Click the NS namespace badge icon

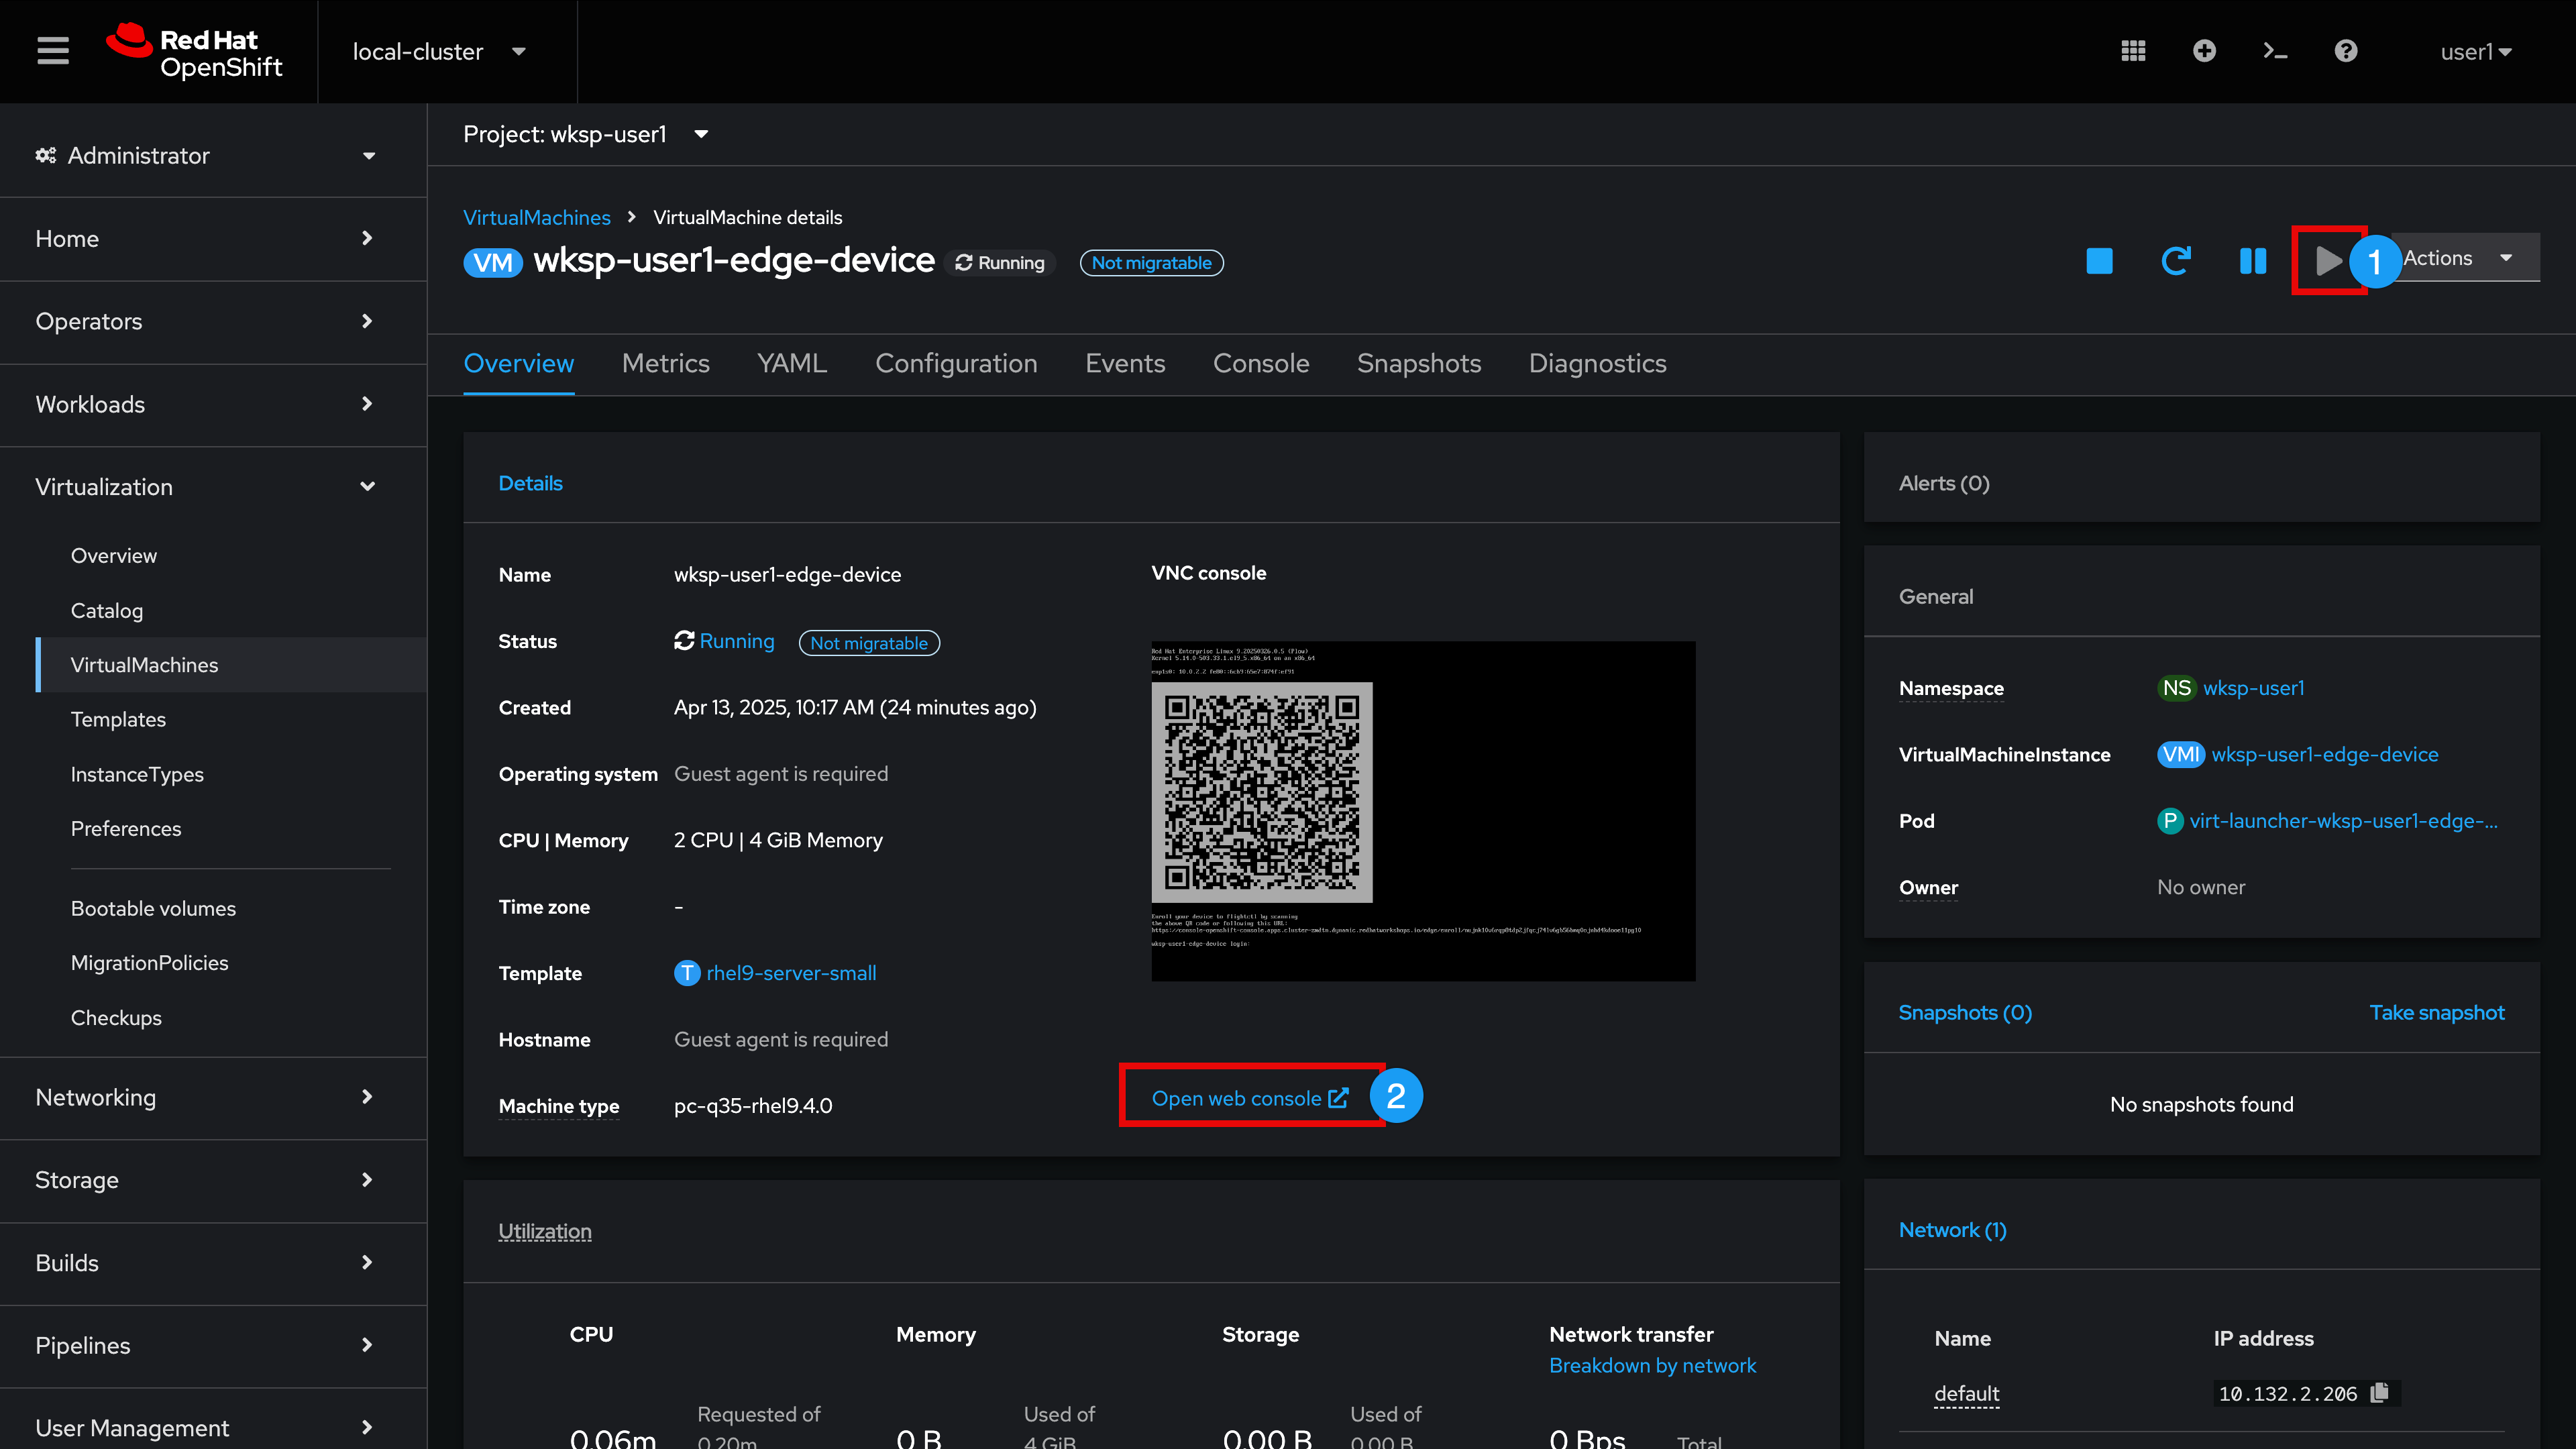click(2176, 688)
